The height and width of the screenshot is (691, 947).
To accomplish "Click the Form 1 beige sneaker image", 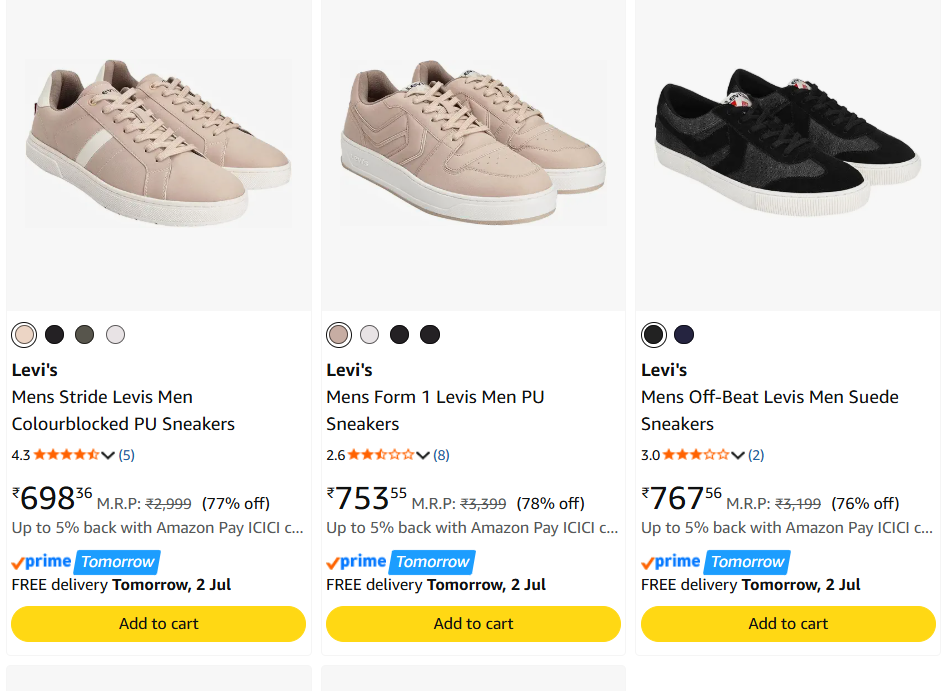I will [x=474, y=143].
